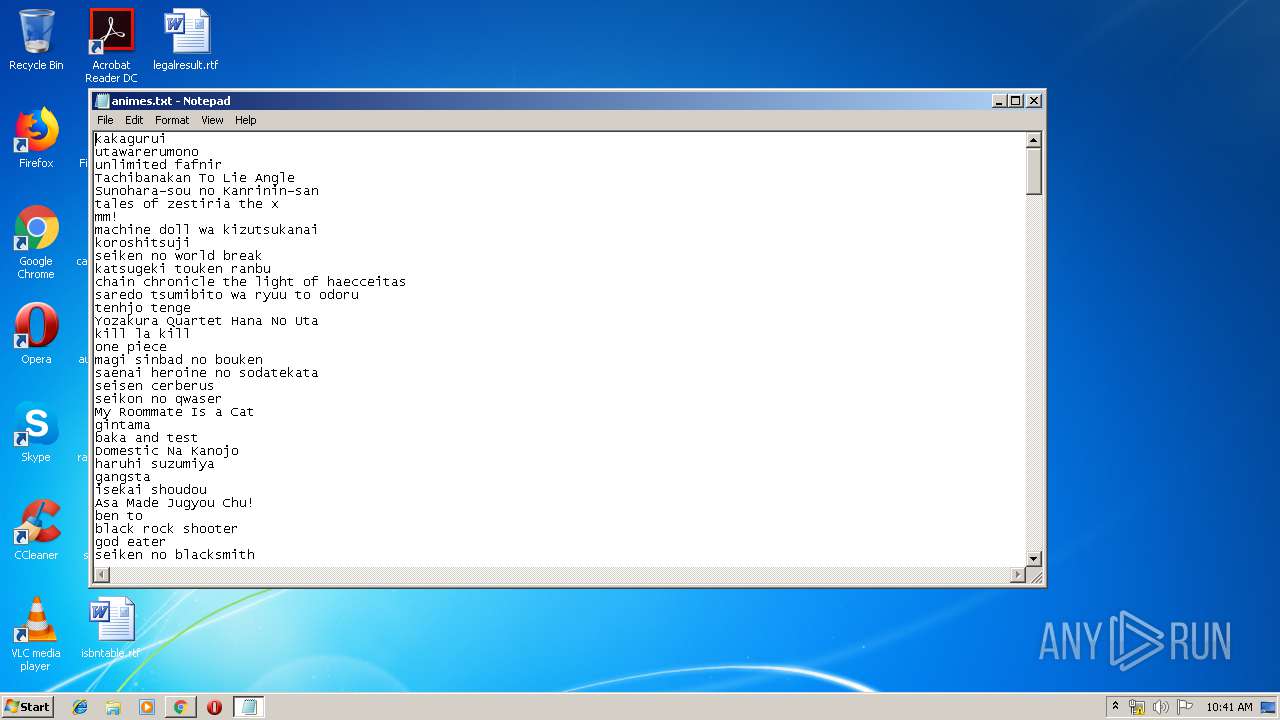Open Windows Explorer folder in taskbar
The height and width of the screenshot is (720, 1280).
point(113,707)
